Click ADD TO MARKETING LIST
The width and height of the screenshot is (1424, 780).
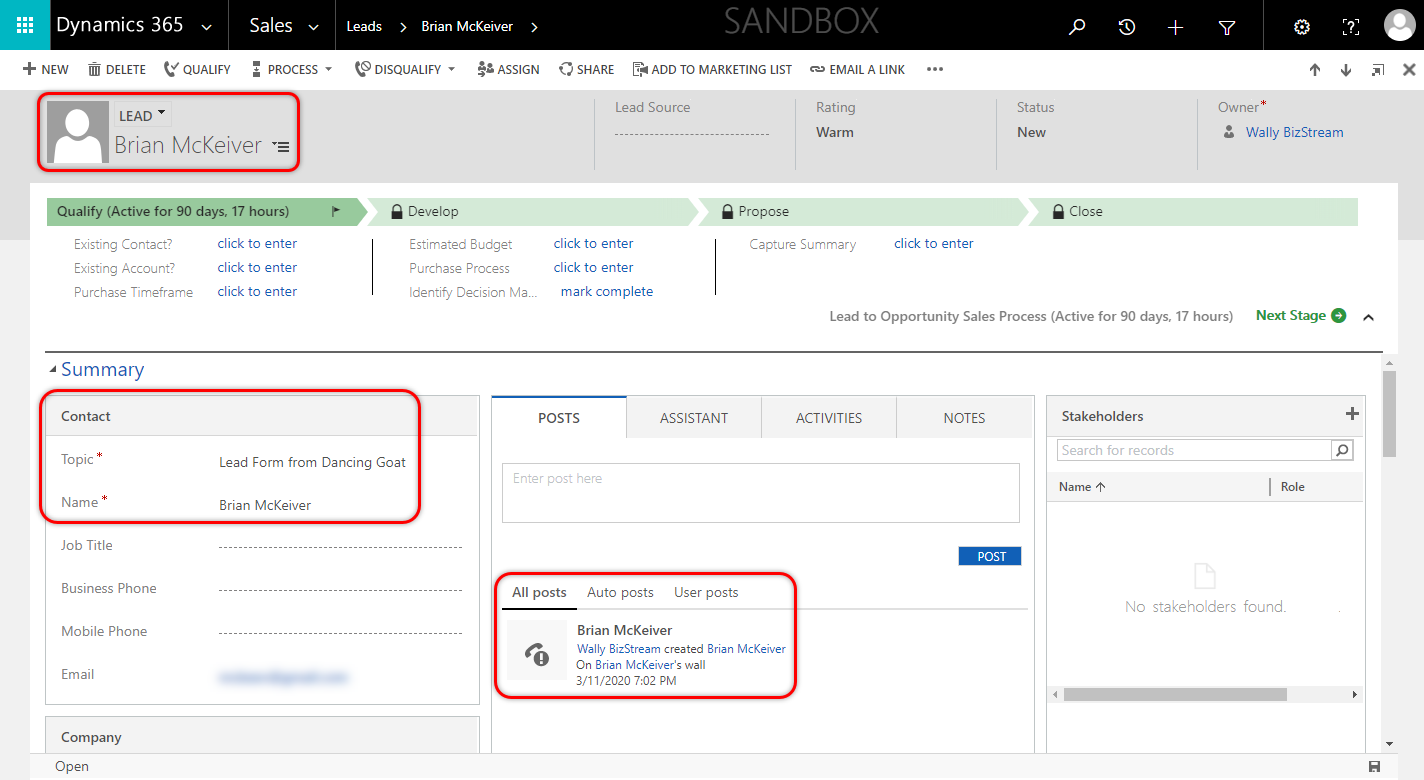(712, 69)
